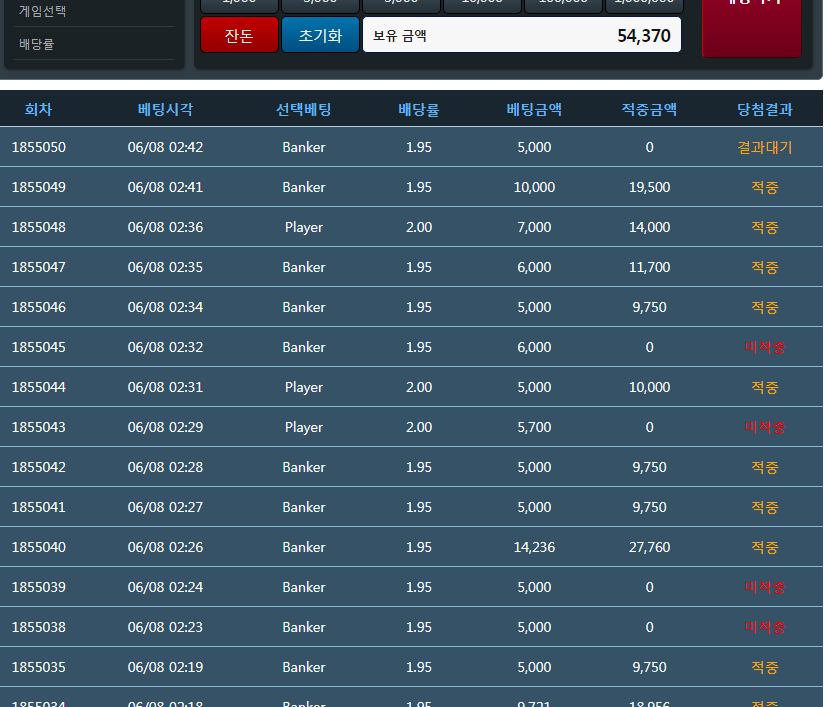The width and height of the screenshot is (827, 707).
Task: Select round number 1855044
Action: 39,387
